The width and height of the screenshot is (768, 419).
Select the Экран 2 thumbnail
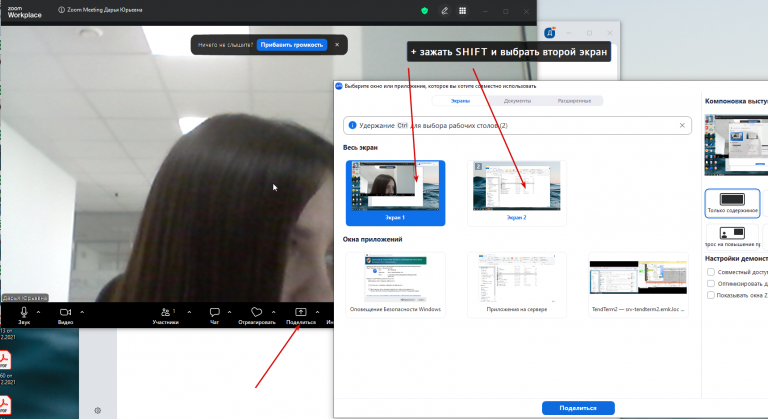pos(517,193)
